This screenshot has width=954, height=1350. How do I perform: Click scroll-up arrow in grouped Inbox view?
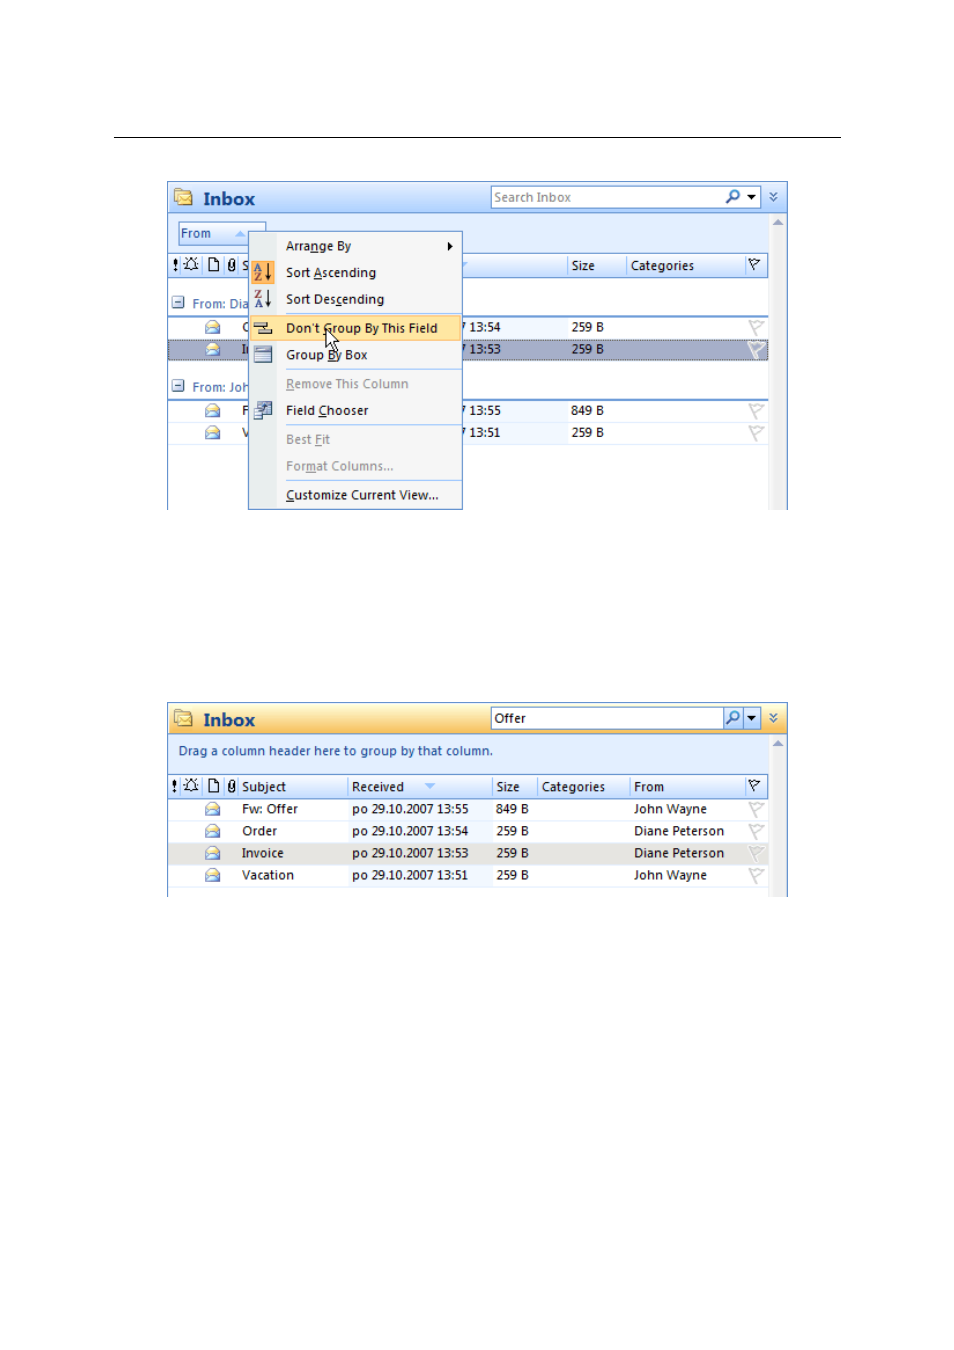pos(778,223)
